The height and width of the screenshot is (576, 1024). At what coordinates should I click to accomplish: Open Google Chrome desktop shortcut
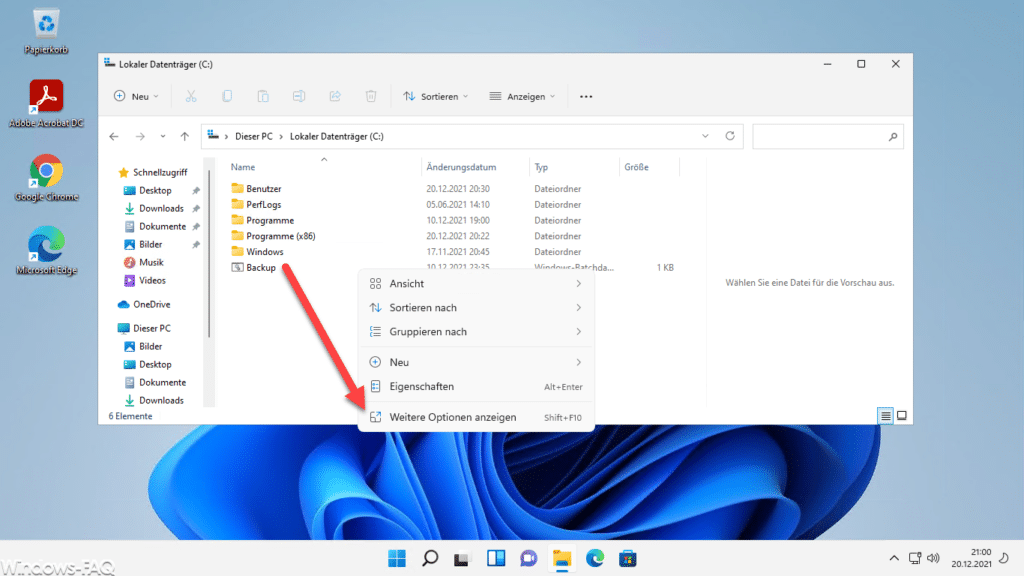coord(46,178)
